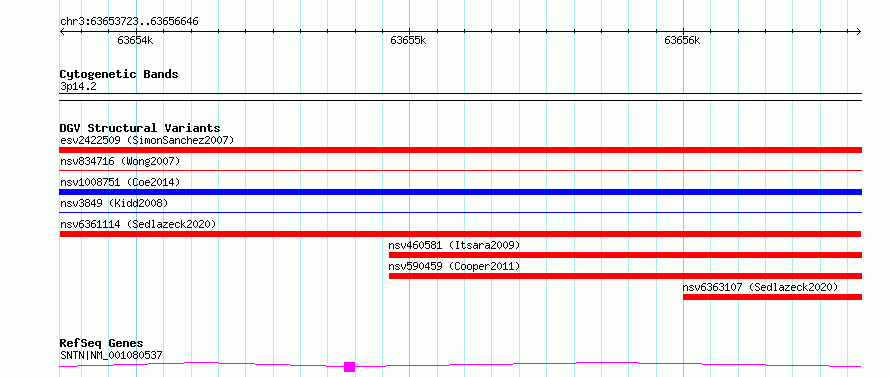Screen dimensions: 890x377
Task: Open nsv590459 (Cooper2011) variant label
Action: (x=454, y=266)
